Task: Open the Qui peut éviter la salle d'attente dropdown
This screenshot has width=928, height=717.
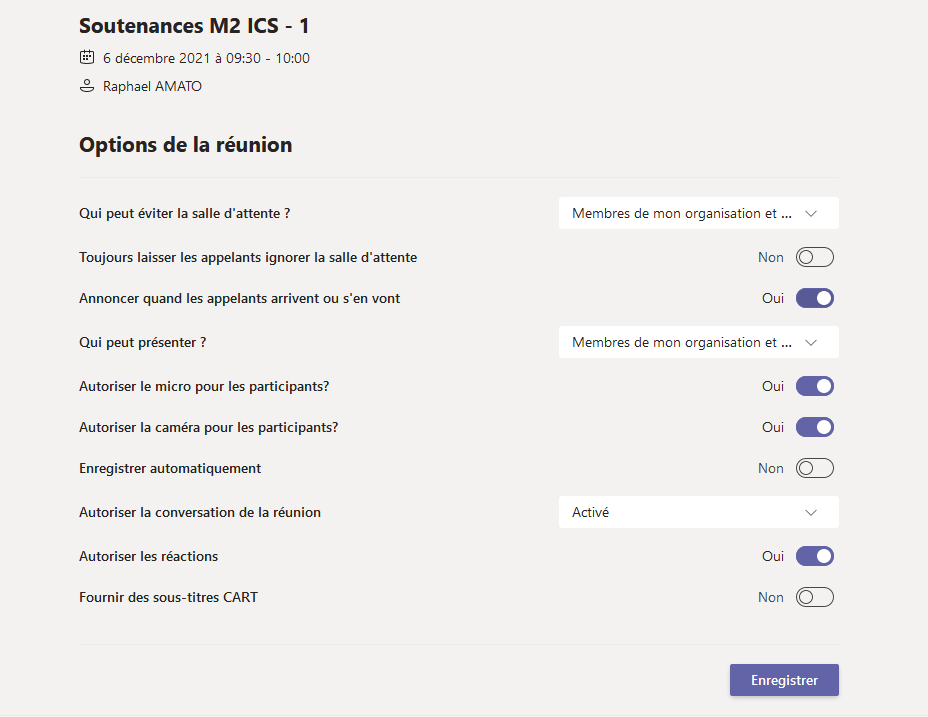Action: coord(698,213)
